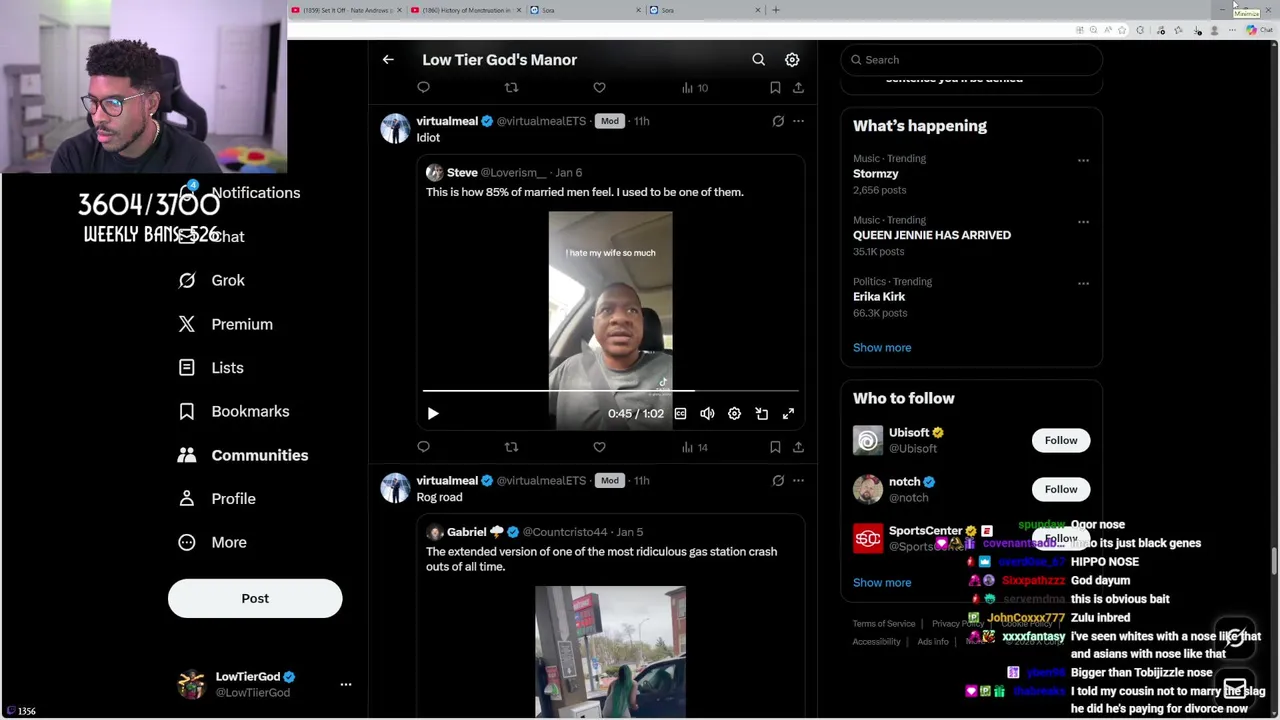Screen dimensions: 1280x720
Task: Open Bookmarks from the sidebar
Action: coord(234,411)
